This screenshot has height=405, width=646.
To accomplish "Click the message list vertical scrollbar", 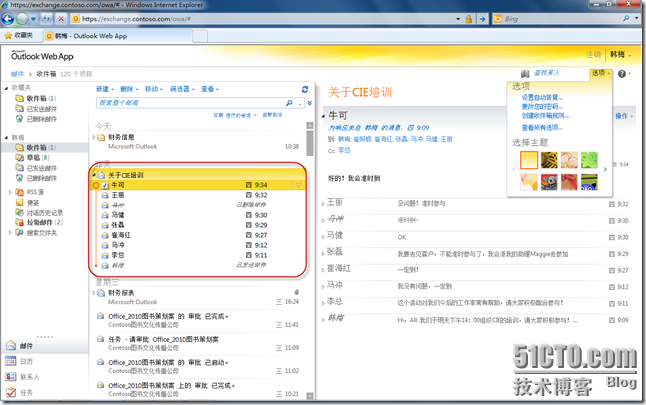I will click(310, 260).
